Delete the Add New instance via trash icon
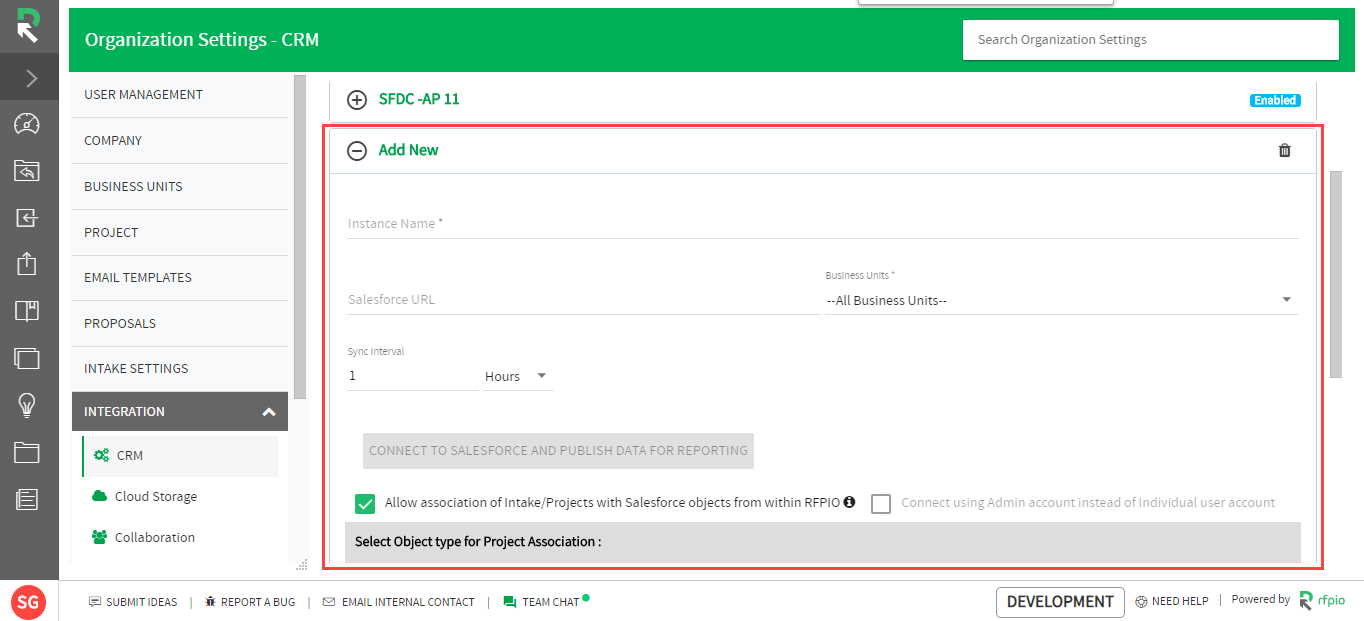1364x621 pixels. (x=1285, y=151)
